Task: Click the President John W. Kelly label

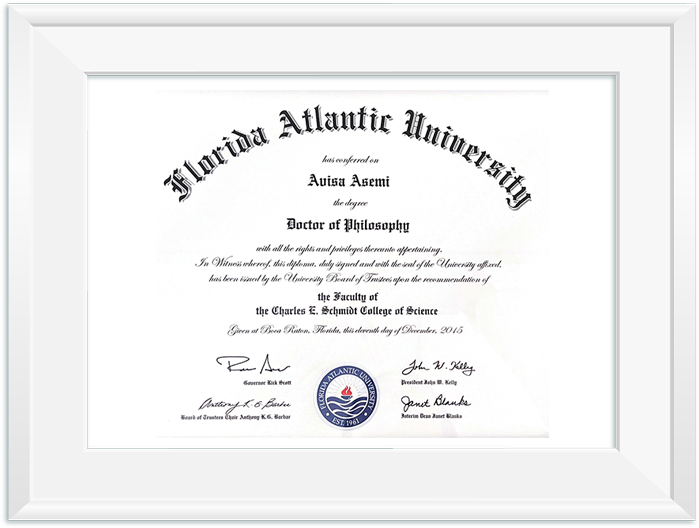Action: click(x=429, y=382)
